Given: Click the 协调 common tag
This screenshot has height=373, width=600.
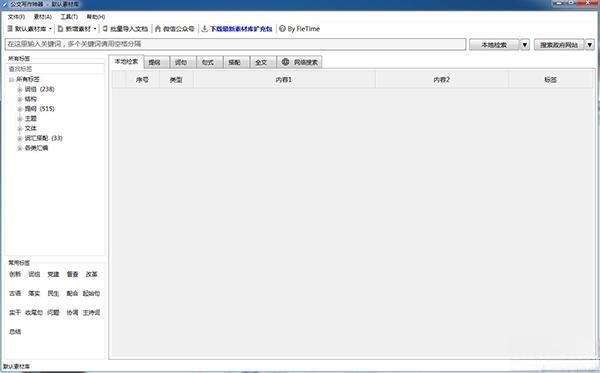Looking at the screenshot, I should click(x=72, y=313).
